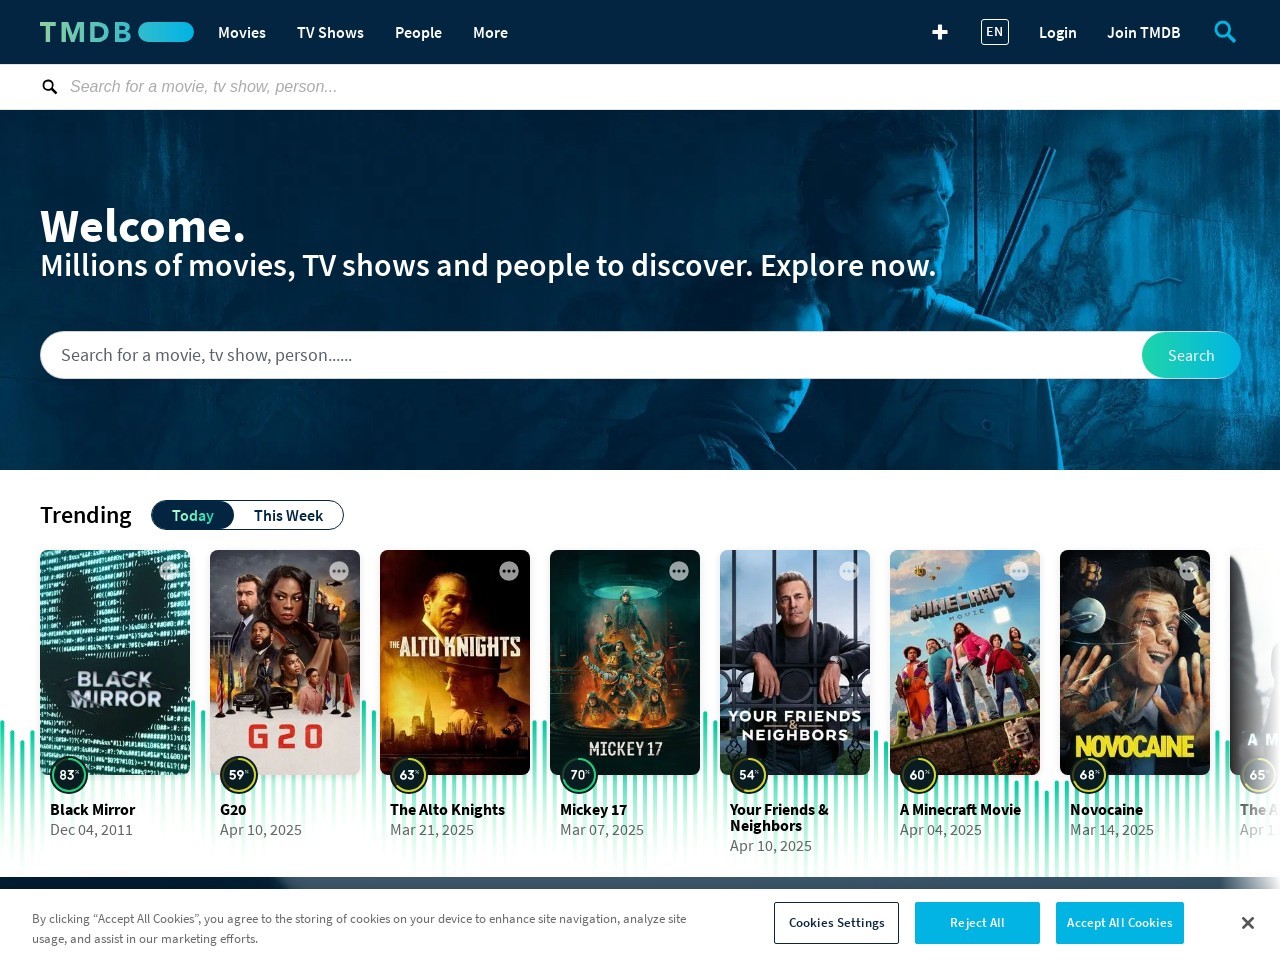Viewport: 1280px width, 960px height.
Task: Click the 59% score badge on G20
Action: click(239, 775)
